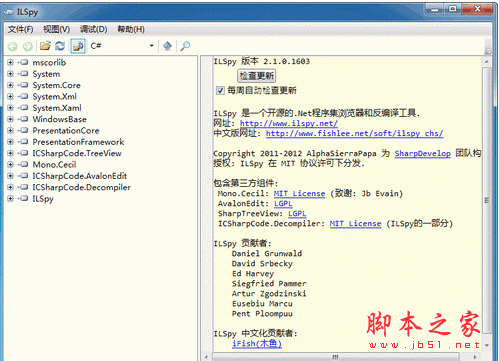This screenshot has width=499, height=361.
Task: Toggle the show internal types toolbar button
Action: 78,46
